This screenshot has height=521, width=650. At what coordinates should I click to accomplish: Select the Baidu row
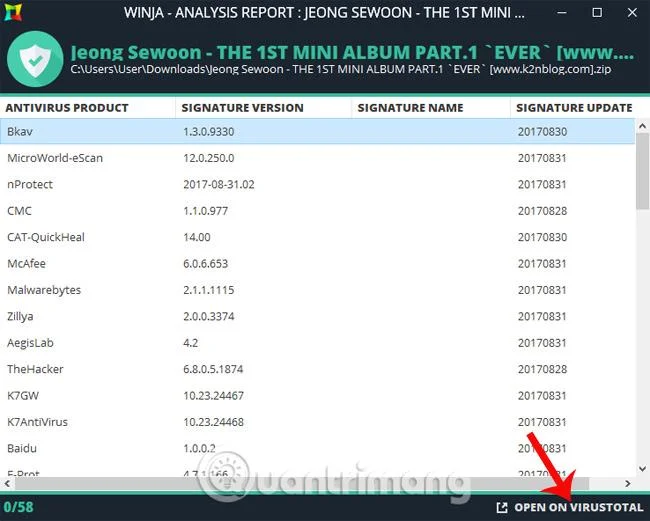[x=317, y=448]
